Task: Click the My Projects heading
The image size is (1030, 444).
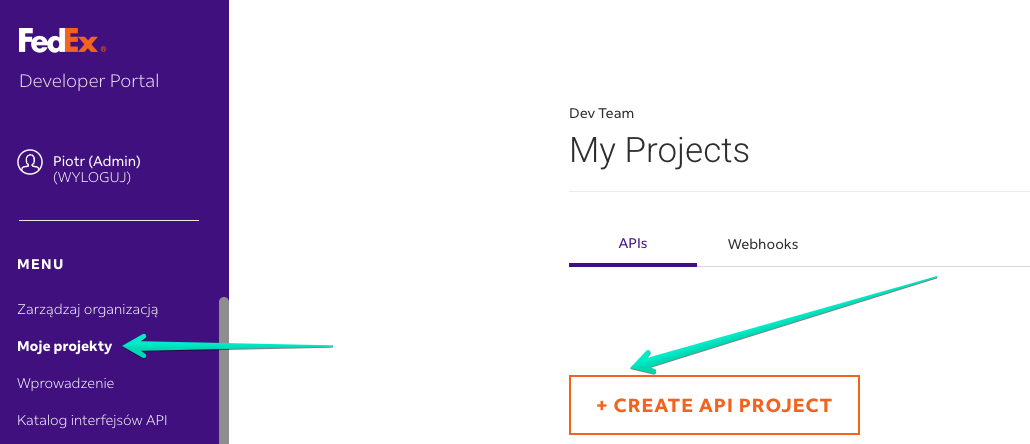Action: click(x=659, y=150)
